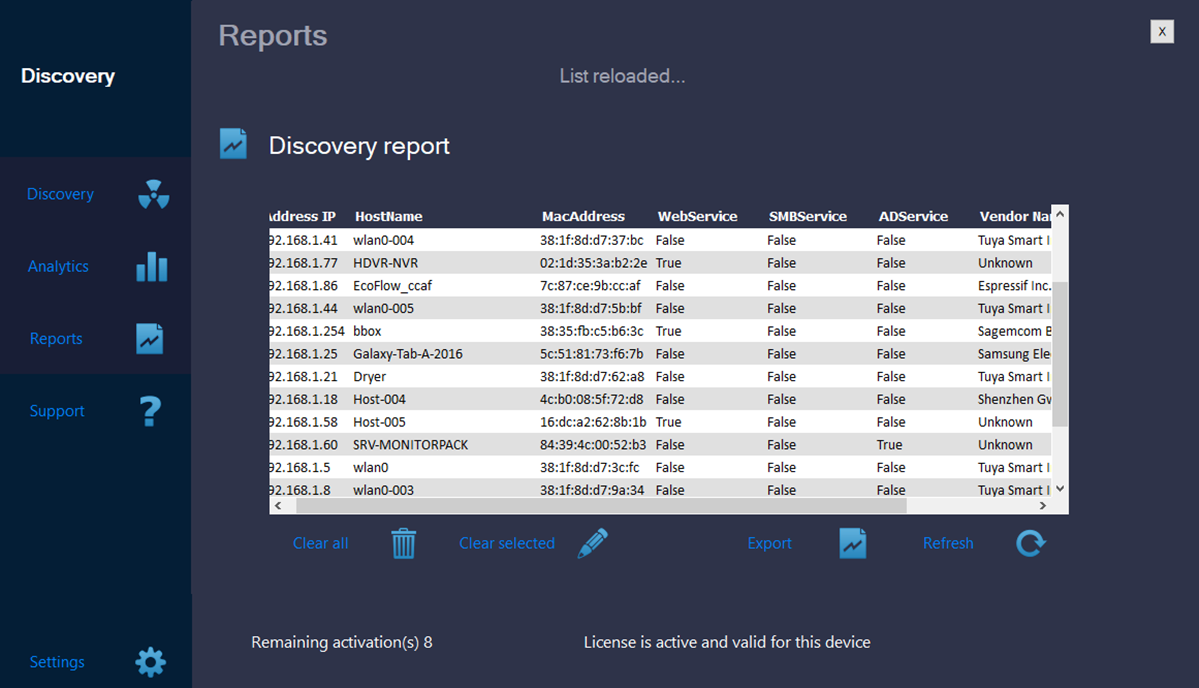Click the Settings gear icon
1199x688 pixels.
pyautogui.click(x=151, y=662)
